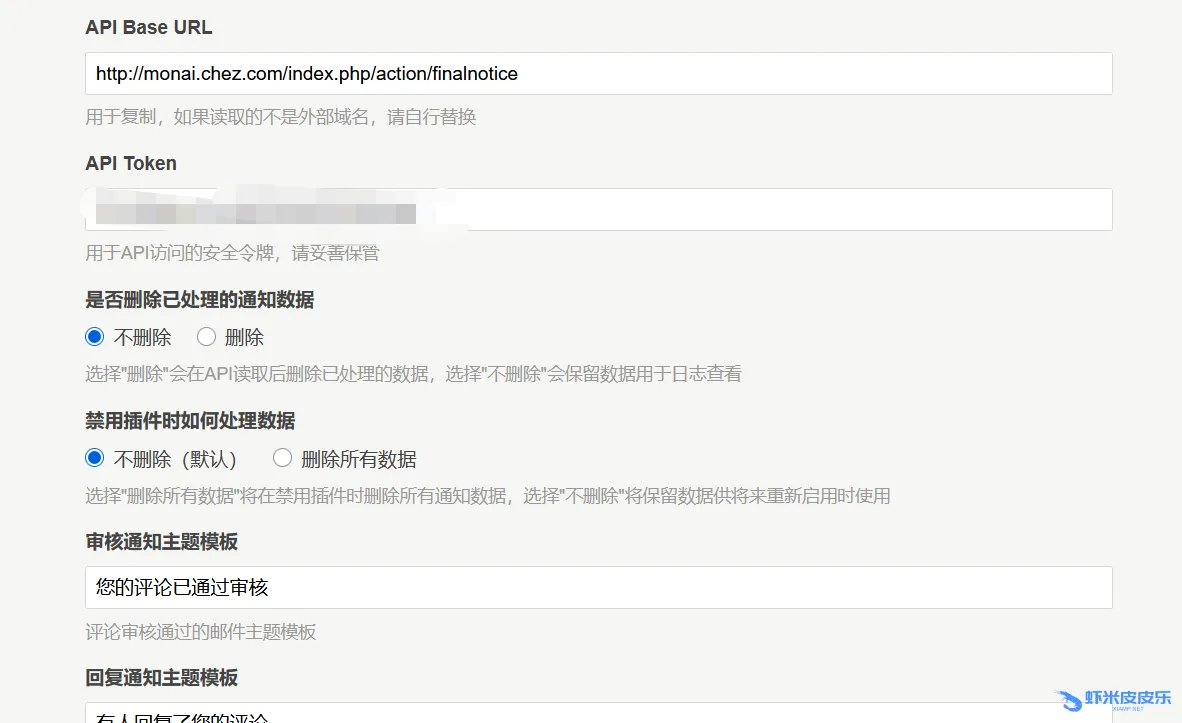Click the 虾米皮皮乐 watermark logo
The image size is (1182, 723).
click(x=1113, y=699)
